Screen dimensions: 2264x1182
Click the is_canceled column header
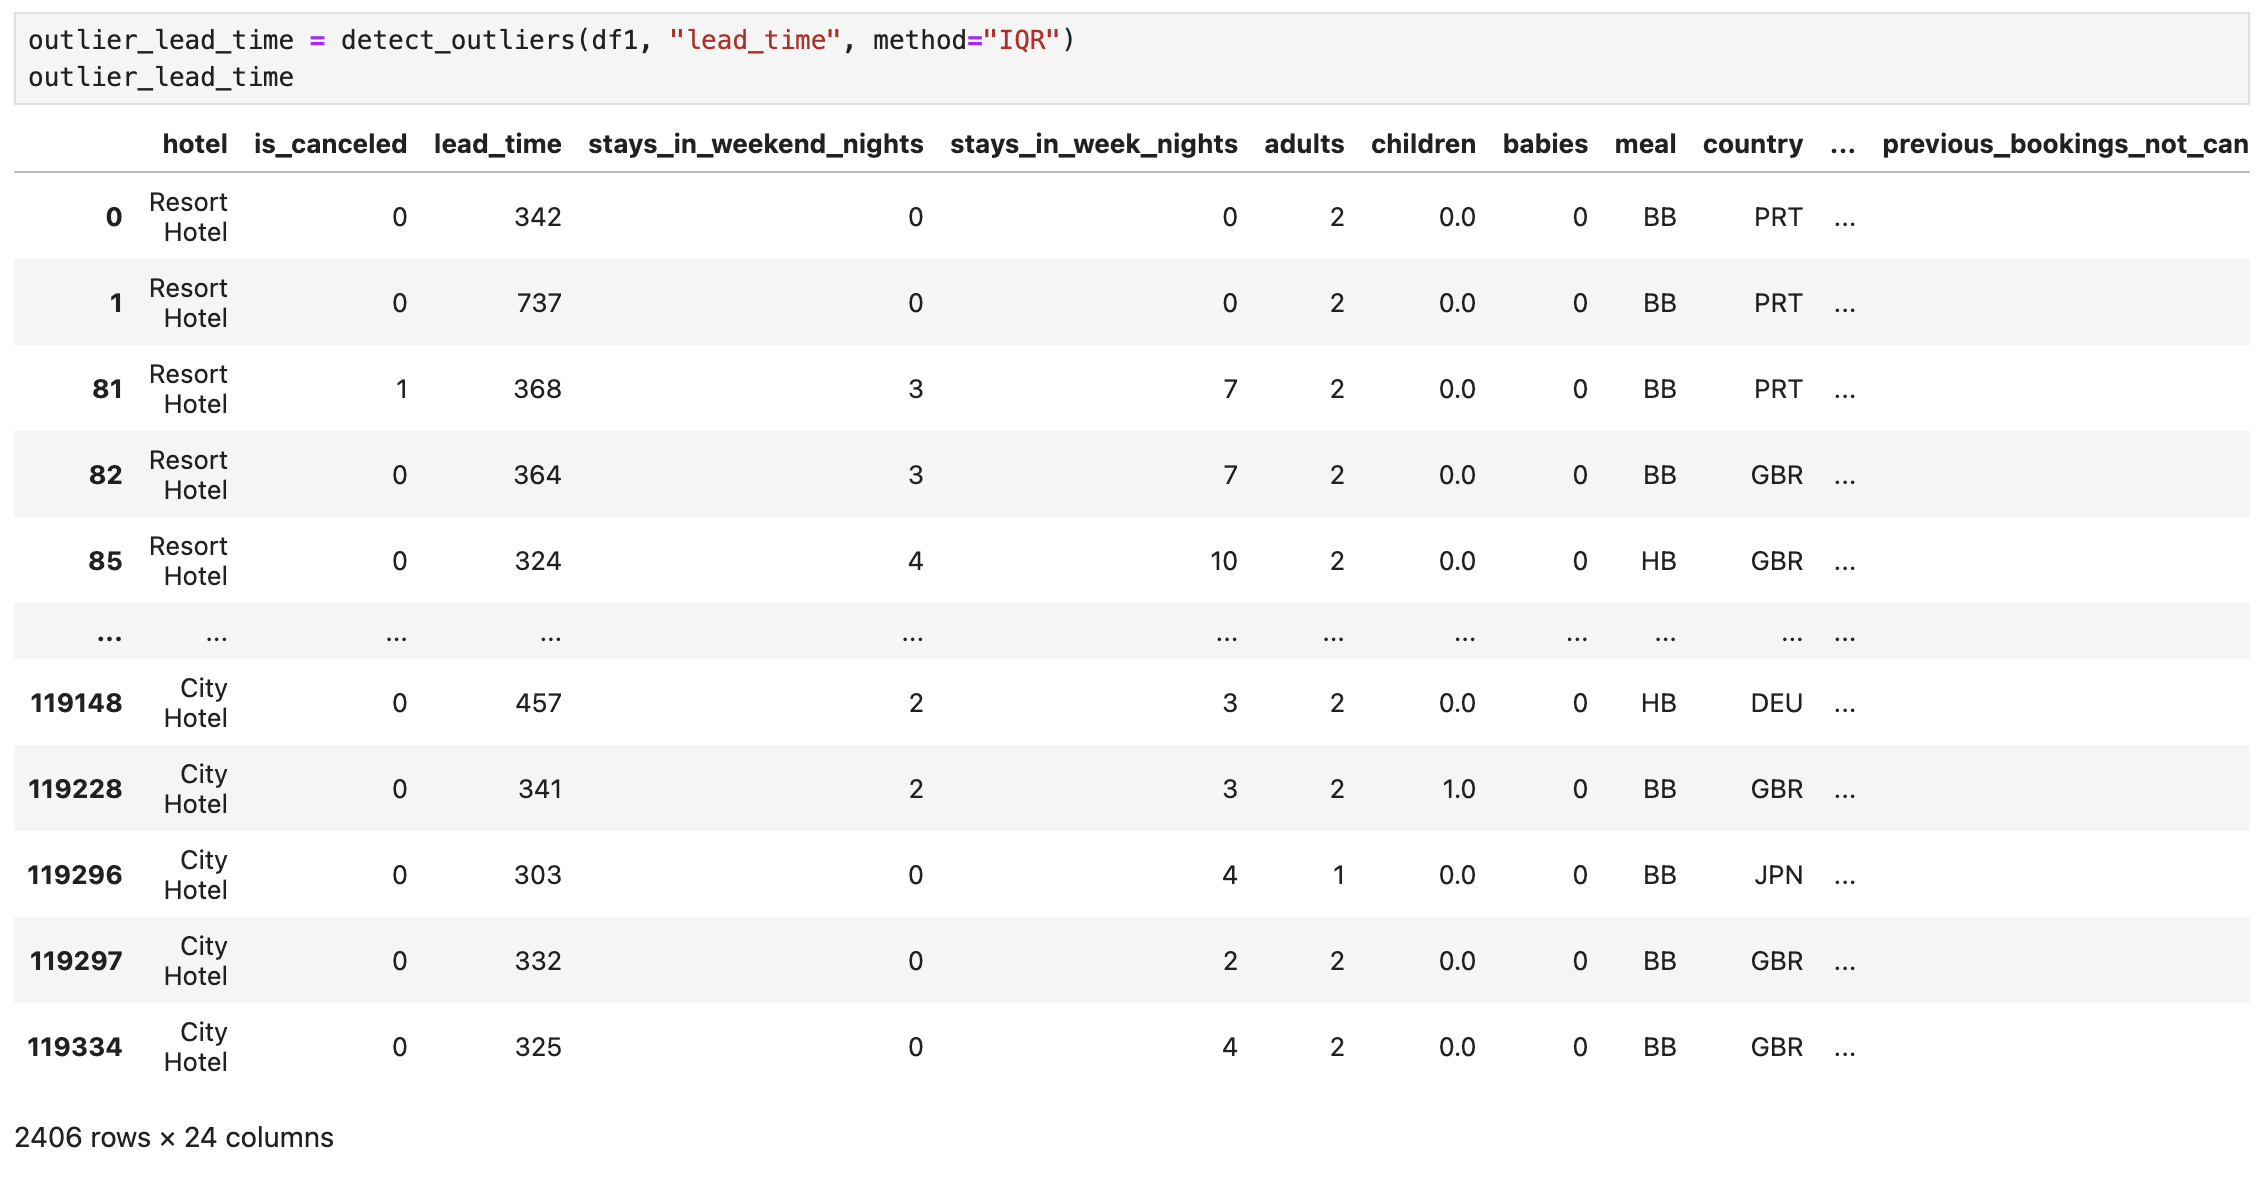tap(330, 144)
